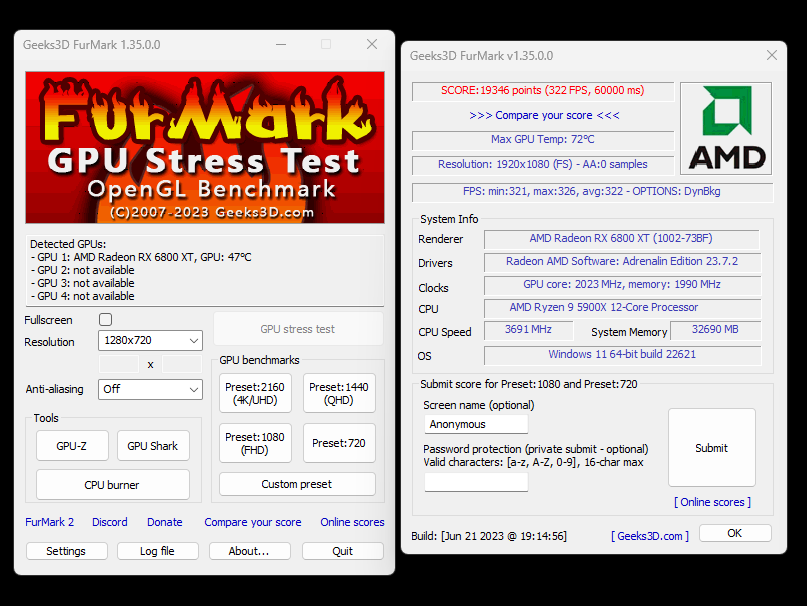
Task: Click the GPU 1: AMD Radeon RX 6800 XT line
Action: click(x=141, y=257)
